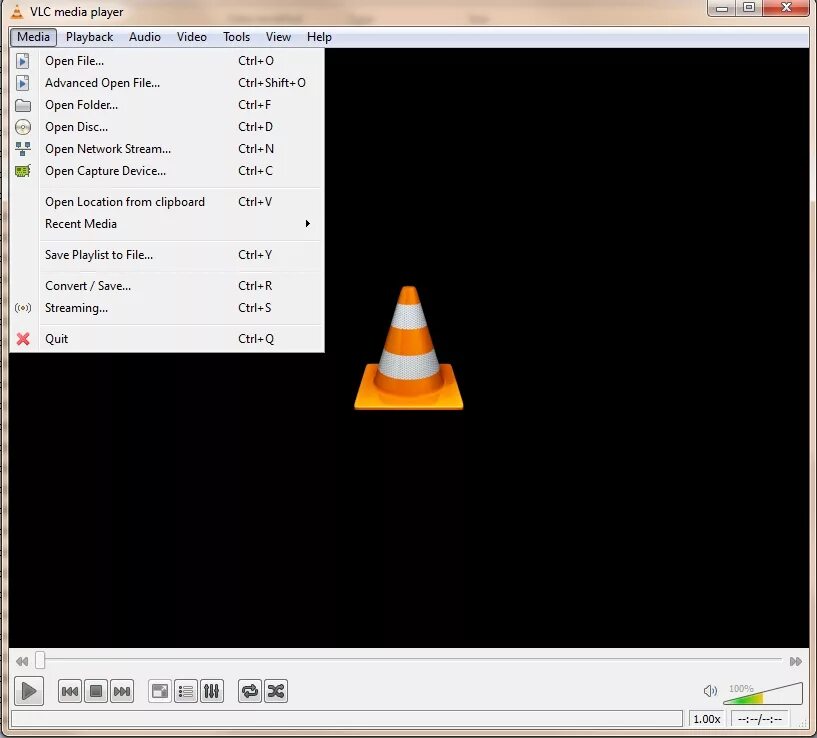Open the View menu
The image size is (817, 738).
click(x=278, y=37)
